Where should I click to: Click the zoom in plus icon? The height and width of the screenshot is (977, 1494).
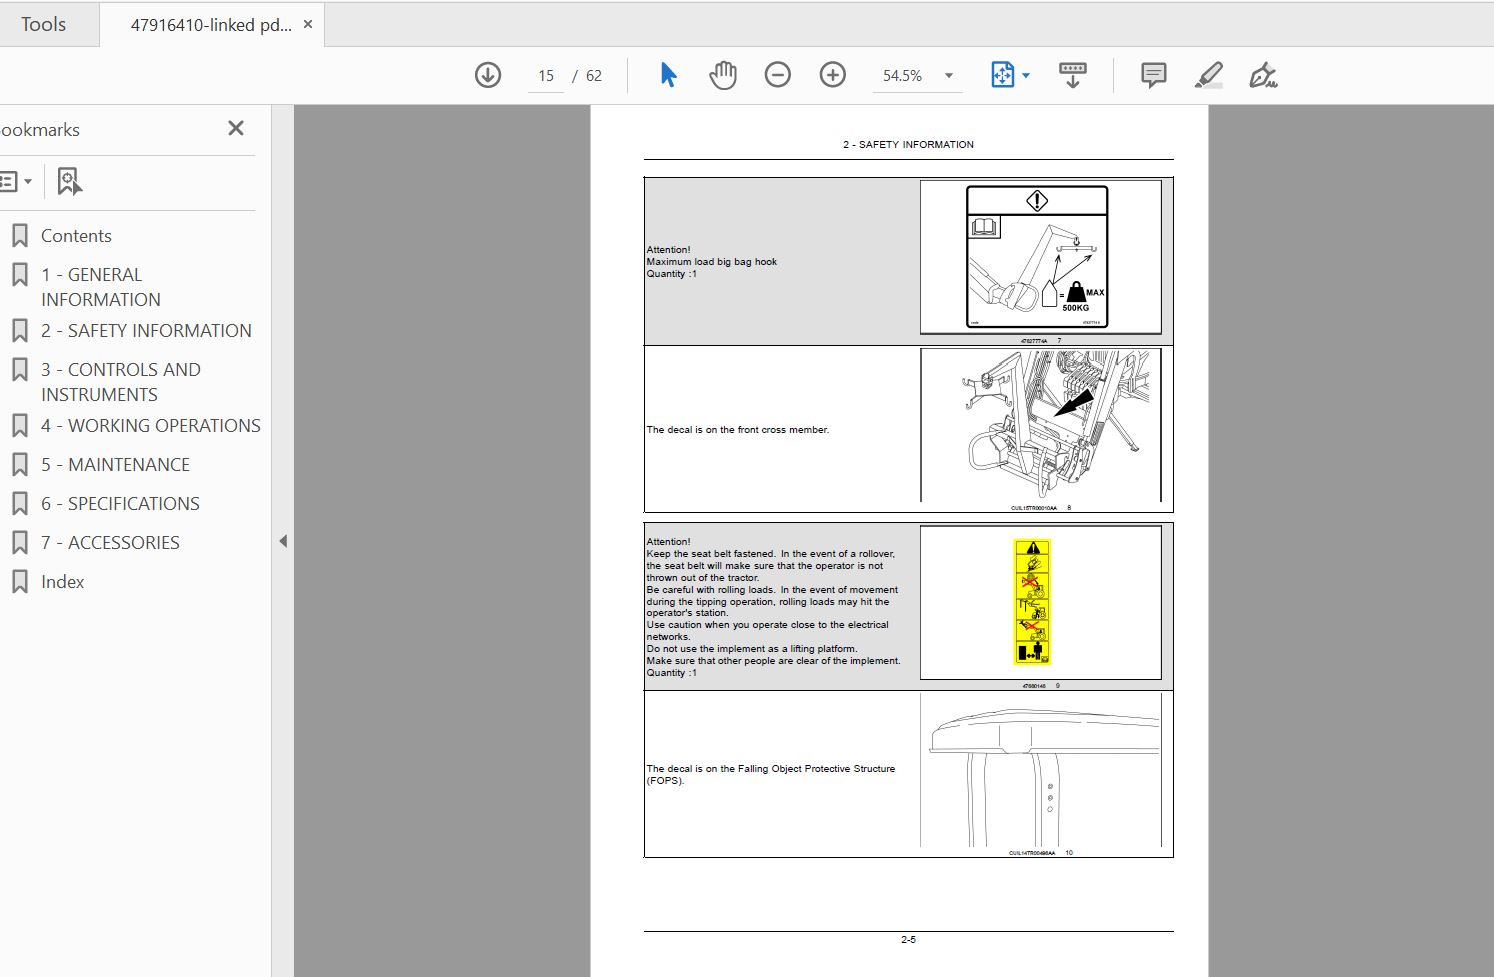(x=832, y=75)
